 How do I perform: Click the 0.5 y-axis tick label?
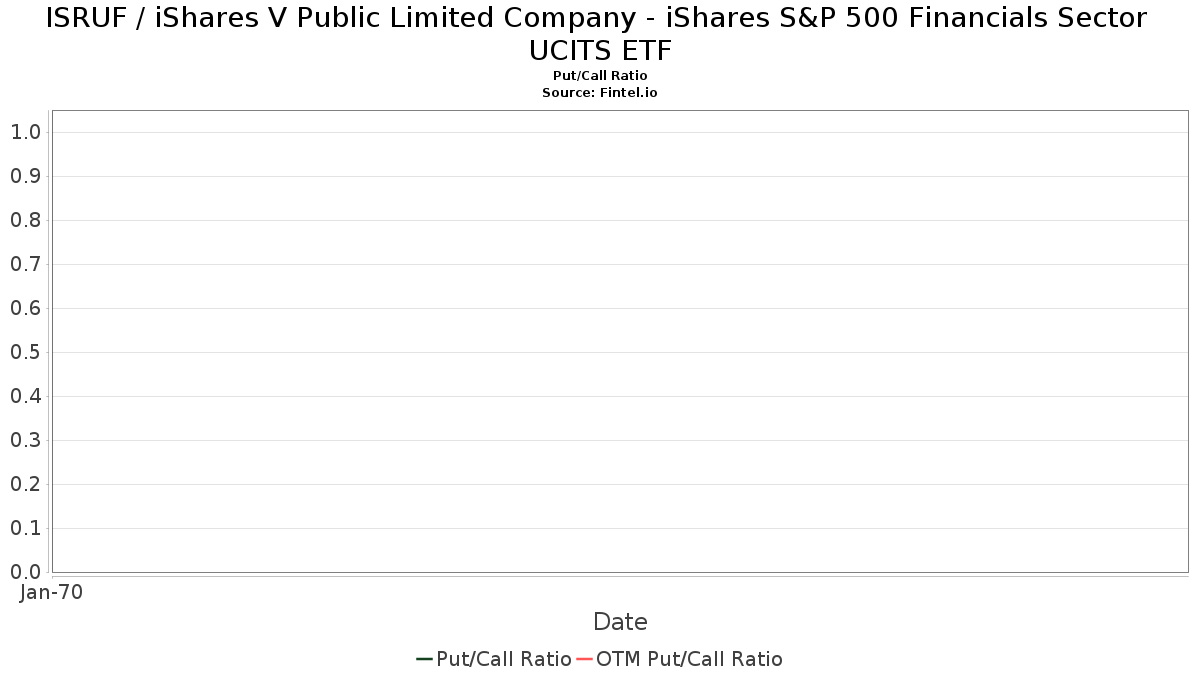[x=26, y=352]
